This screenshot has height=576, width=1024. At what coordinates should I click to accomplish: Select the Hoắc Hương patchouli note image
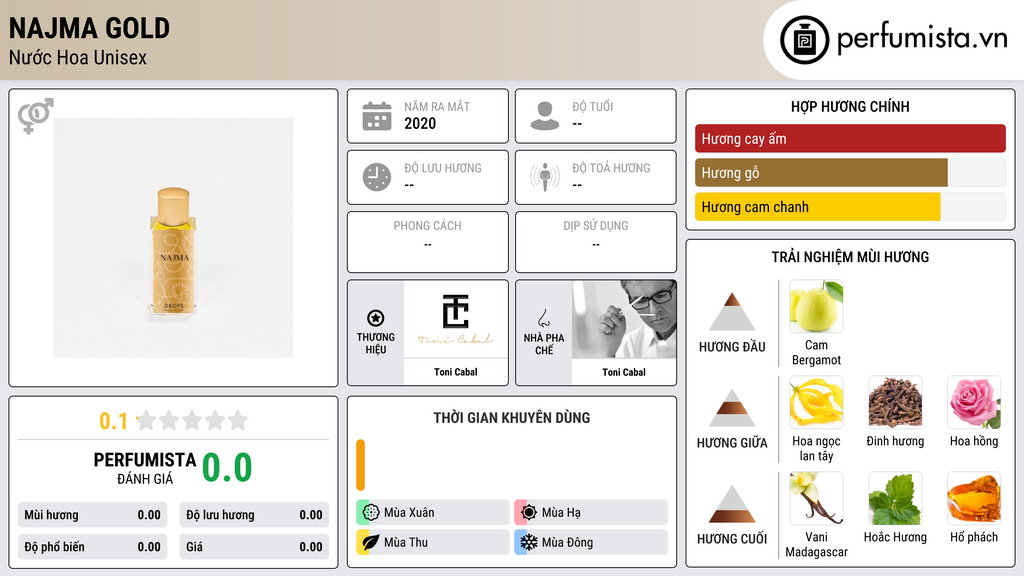click(x=895, y=498)
